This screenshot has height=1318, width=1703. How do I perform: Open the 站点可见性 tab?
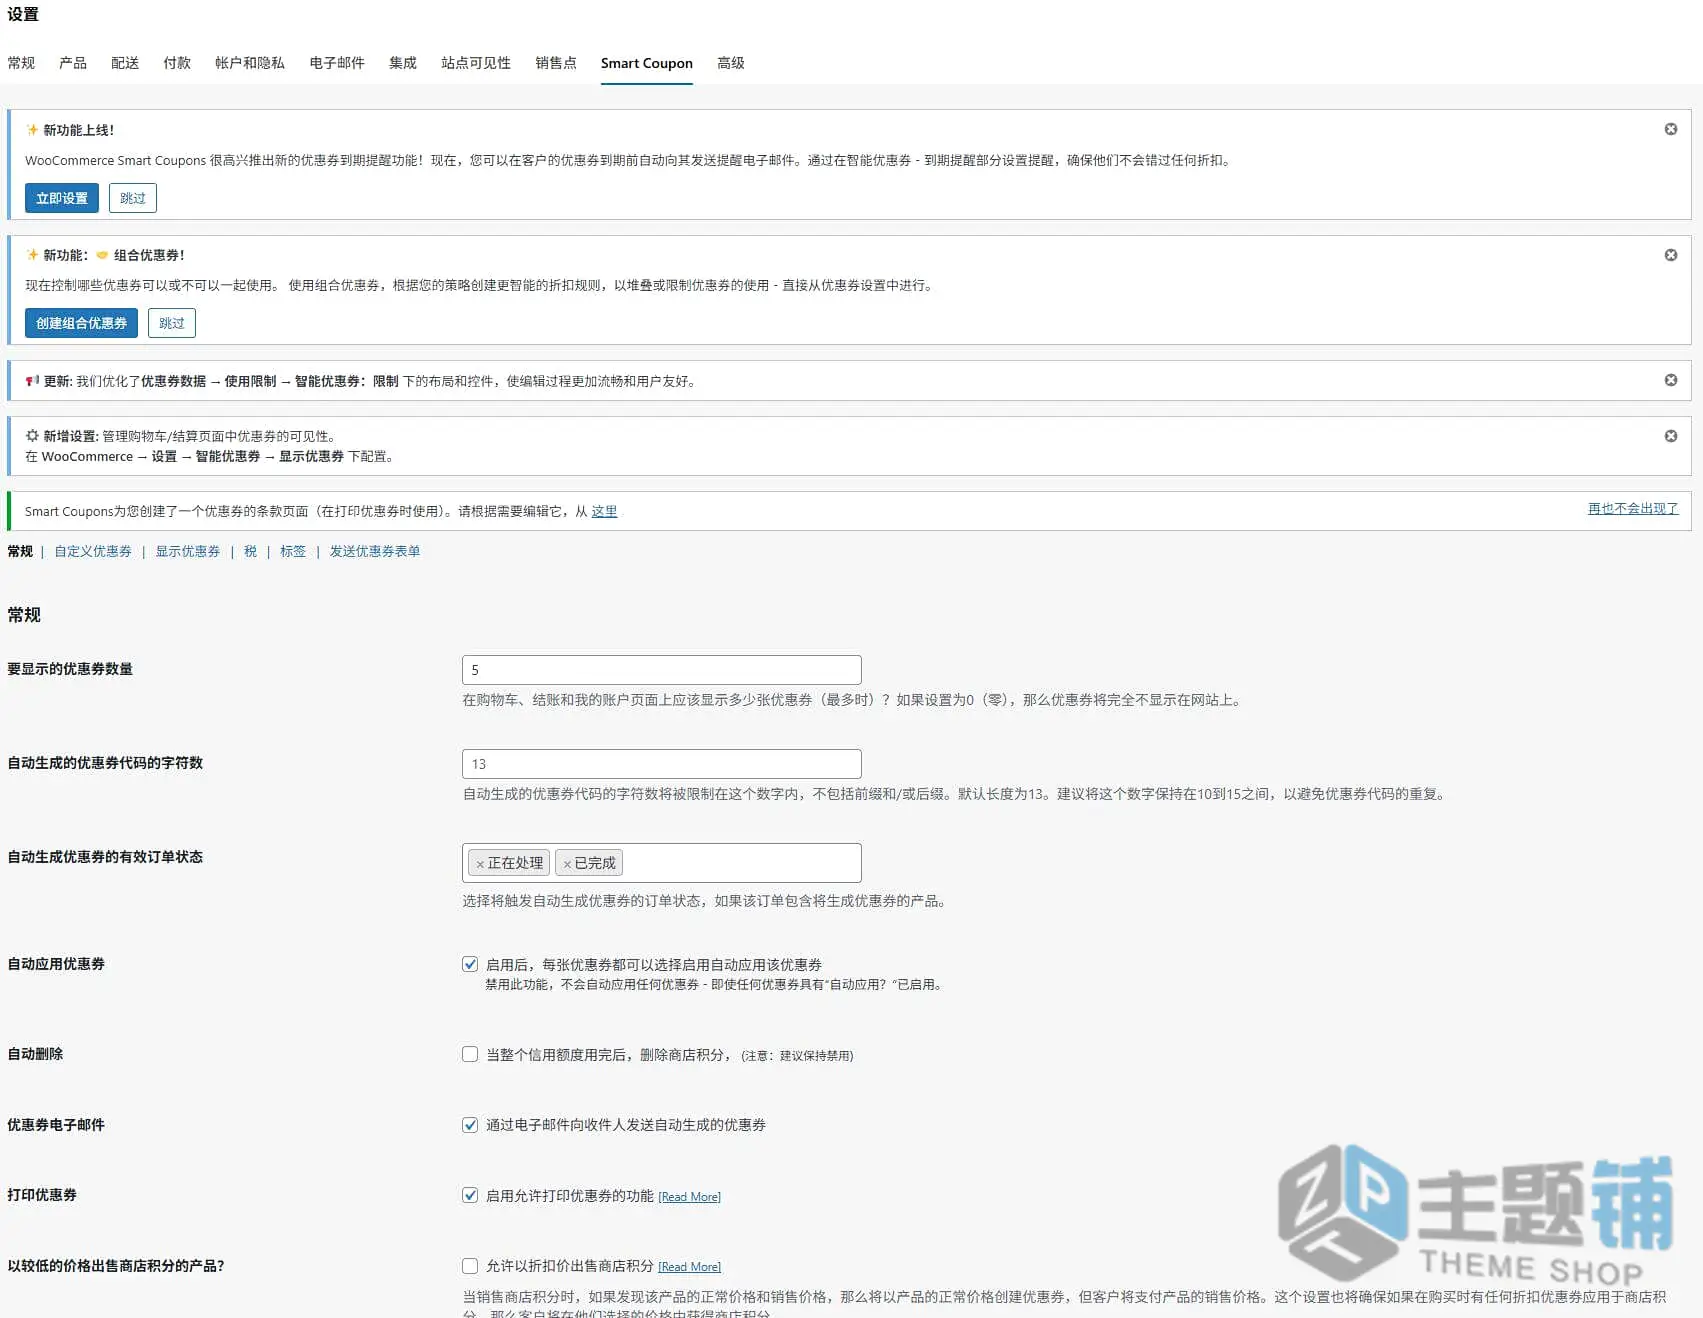(476, 63)
